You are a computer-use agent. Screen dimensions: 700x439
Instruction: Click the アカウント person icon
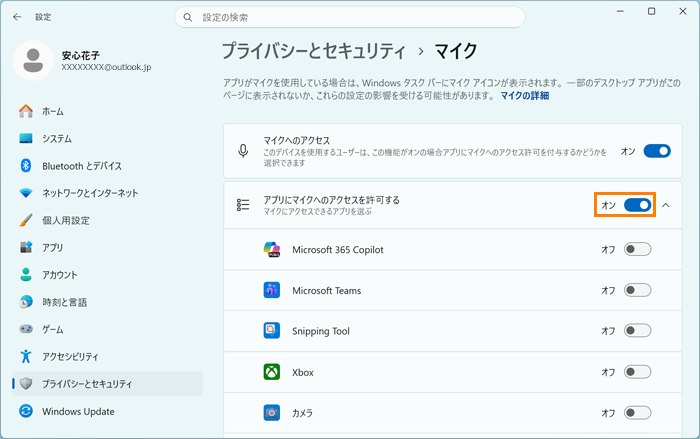(x=26, y=275)
